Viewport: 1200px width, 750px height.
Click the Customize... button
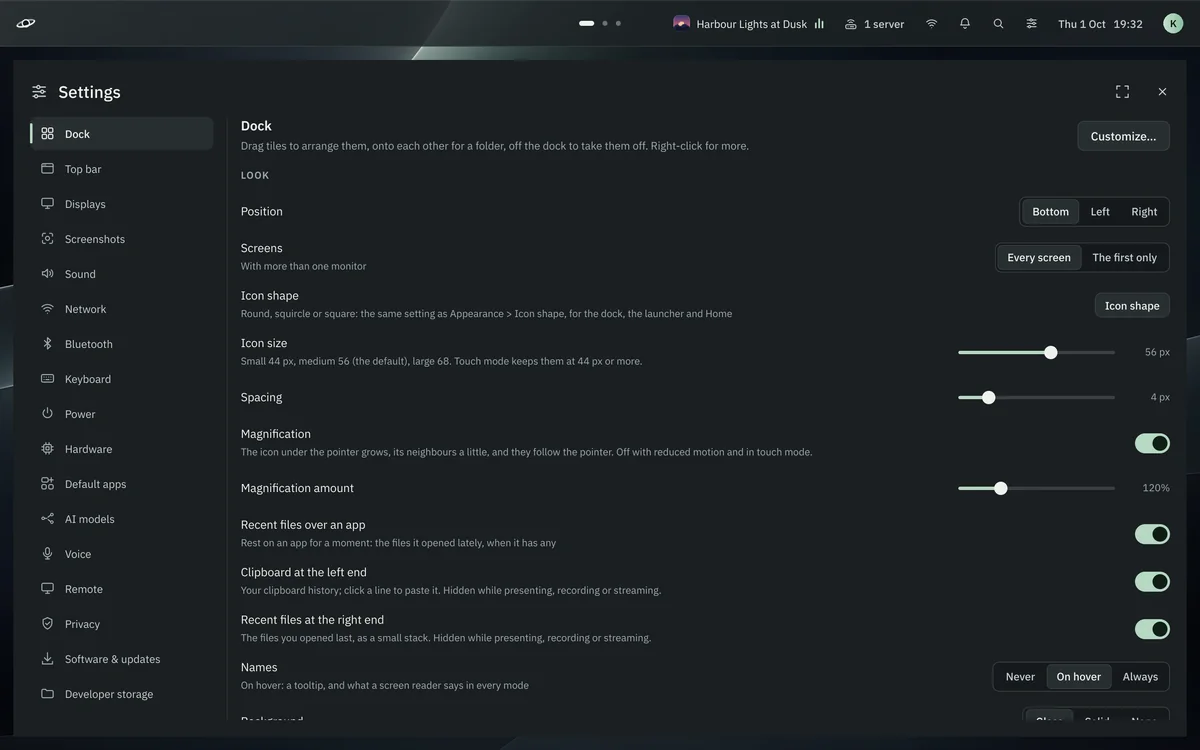point(1123,136)
